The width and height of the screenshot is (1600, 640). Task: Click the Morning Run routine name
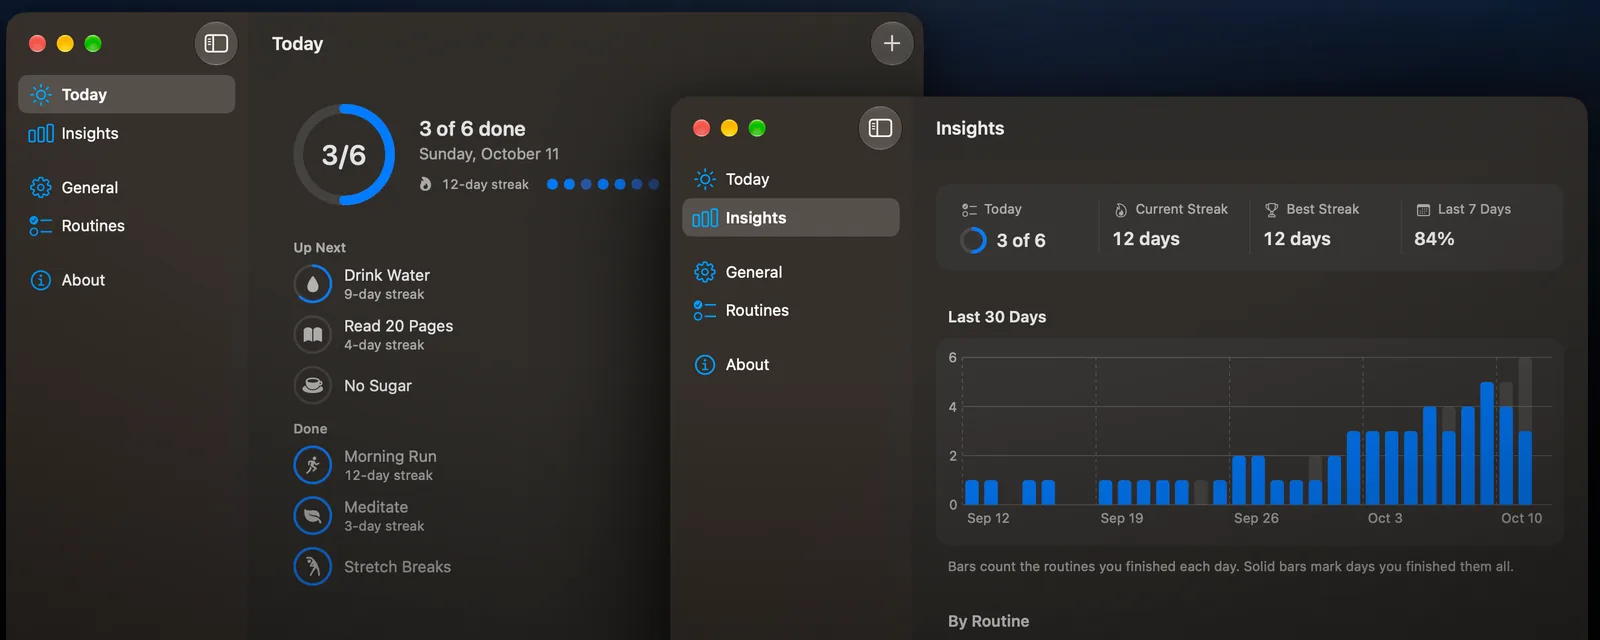tap(390, 456)
